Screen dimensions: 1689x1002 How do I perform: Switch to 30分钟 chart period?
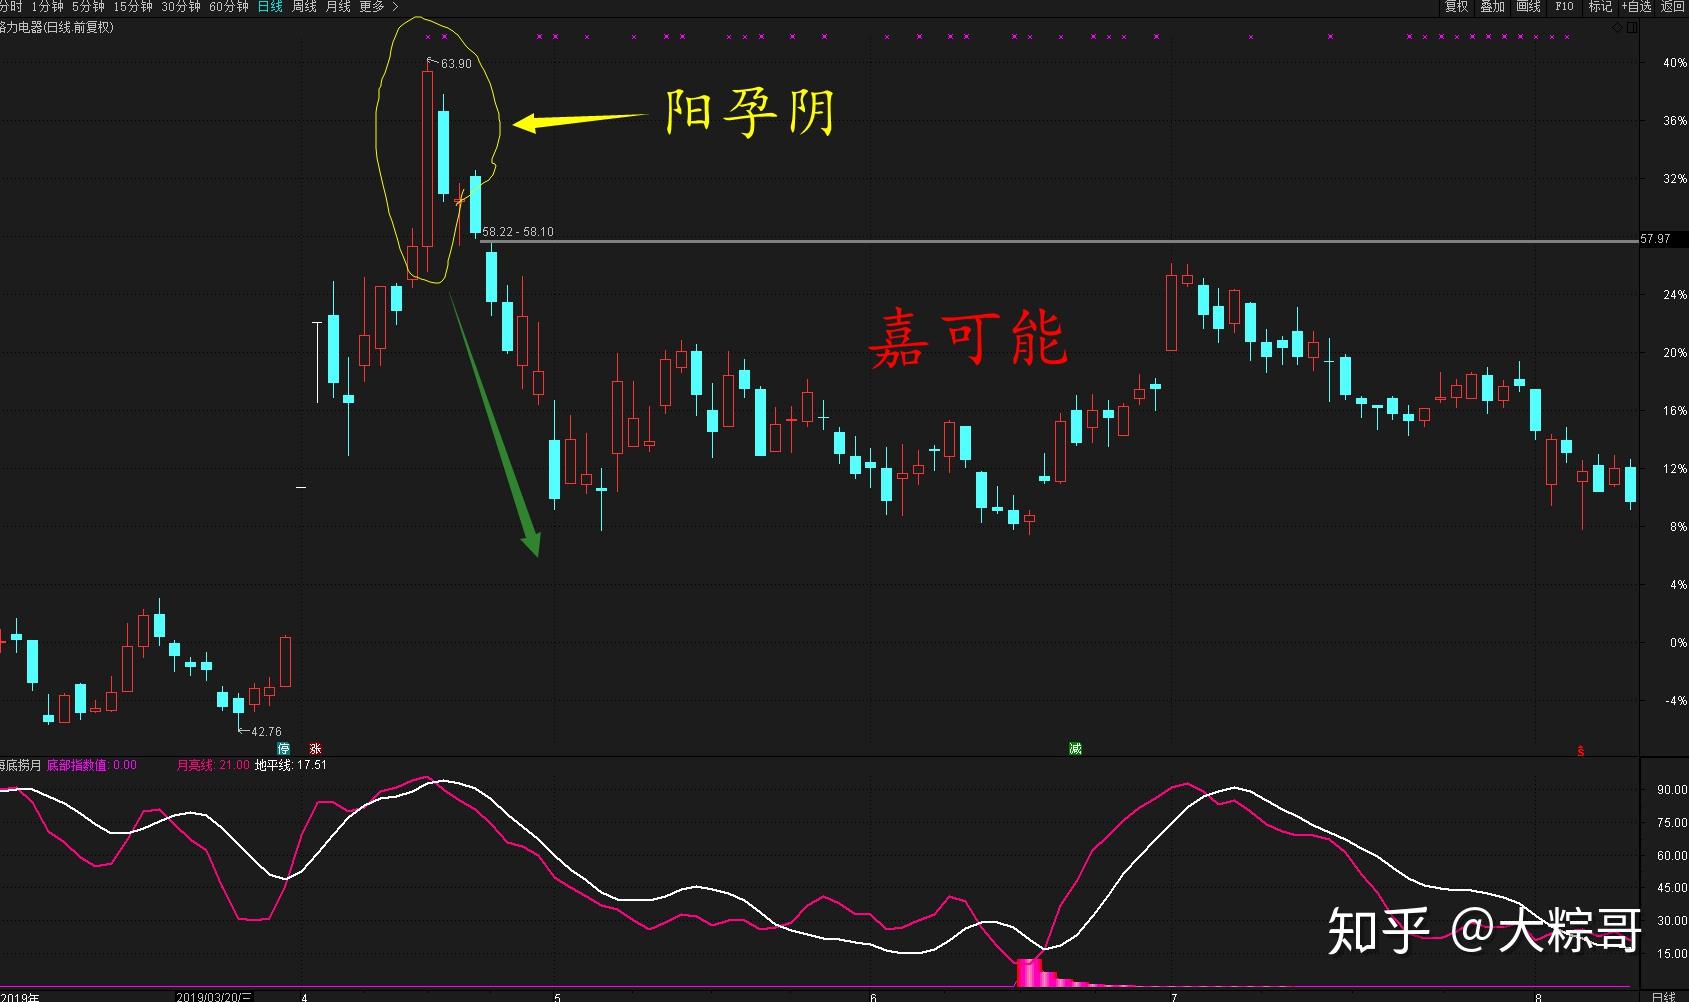[x=181, y=7]
